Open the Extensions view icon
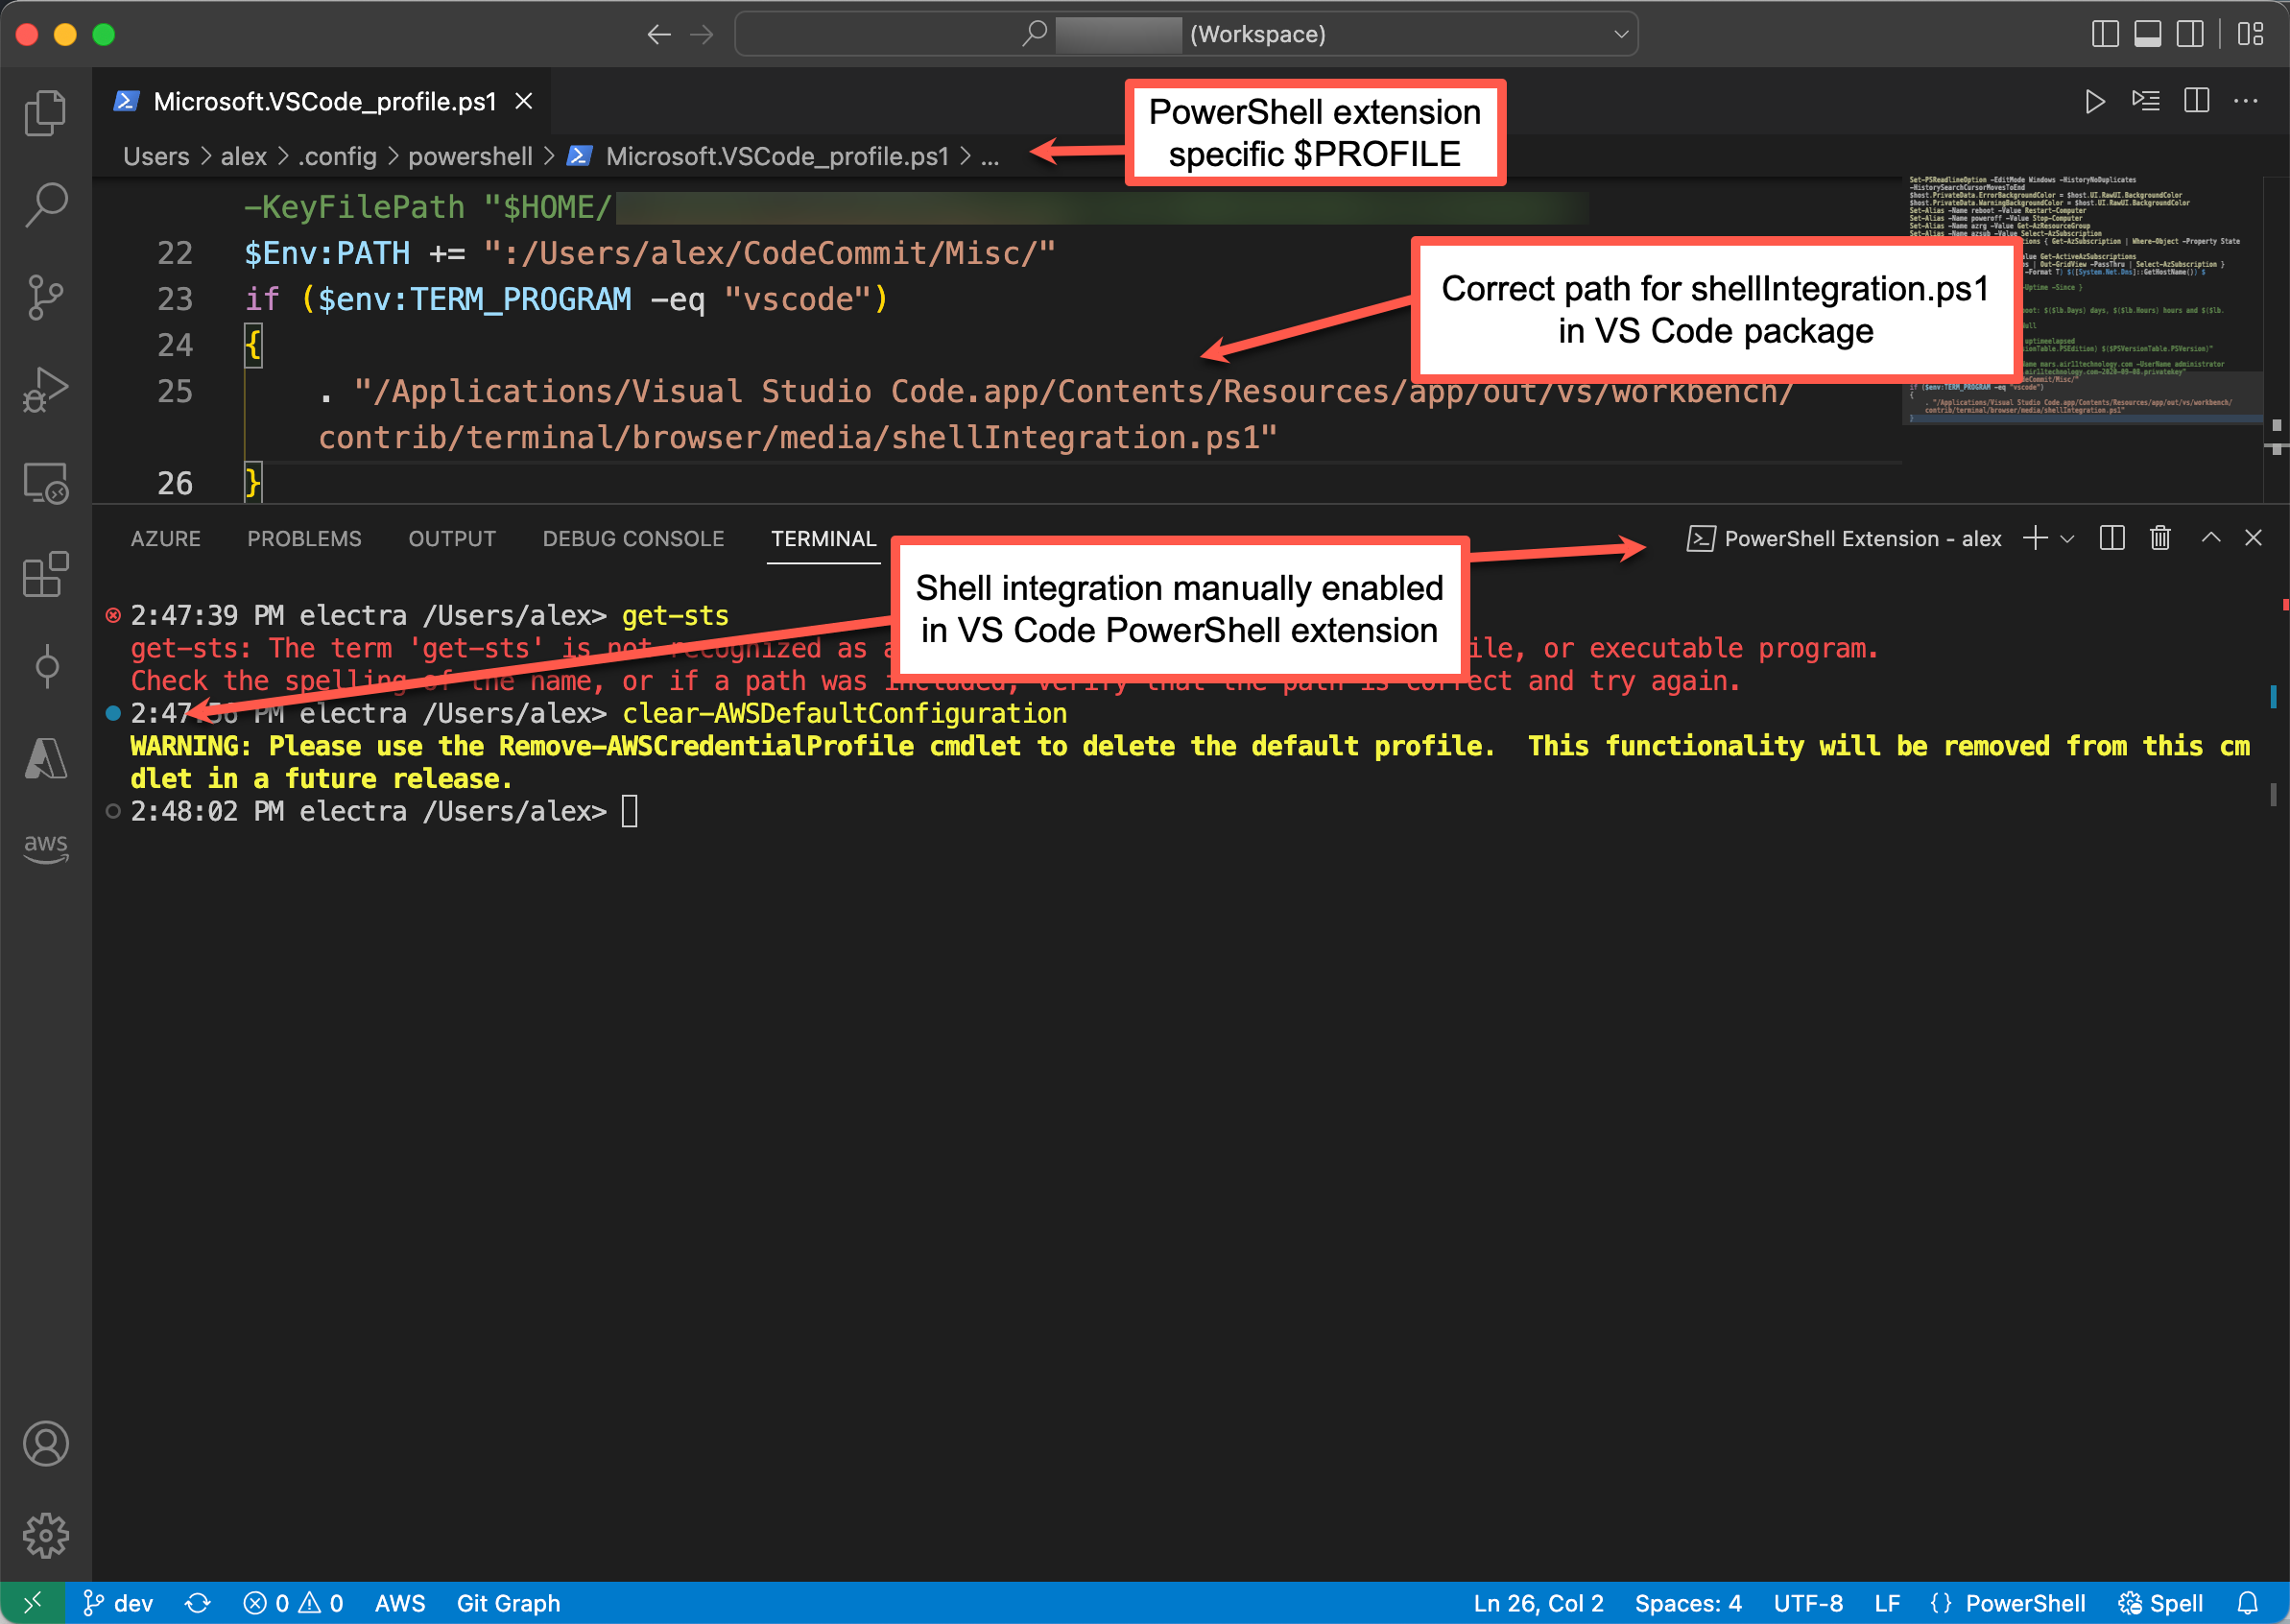The width and height of the screenshot is (2290, 1624). click(45, 575)
